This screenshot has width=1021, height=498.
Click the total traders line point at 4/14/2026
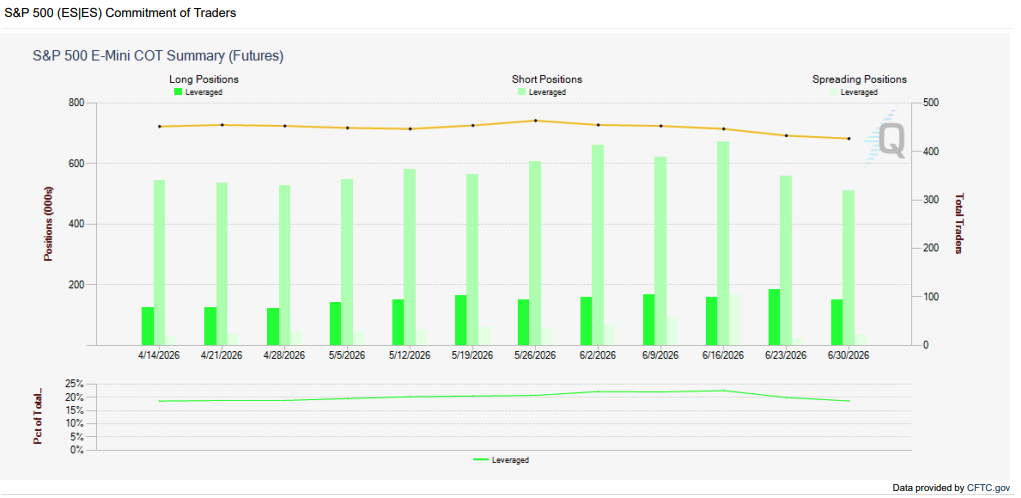pyautogui.click(x=159, y=126)
